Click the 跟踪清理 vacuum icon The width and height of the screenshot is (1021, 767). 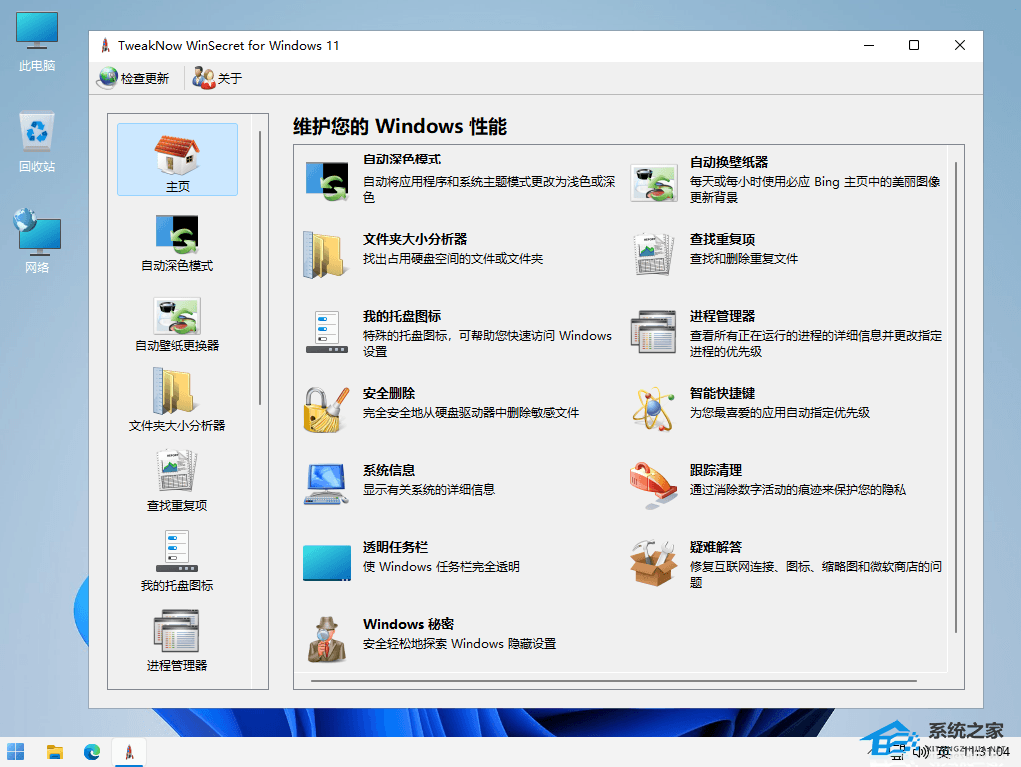[x=653, y=486]
